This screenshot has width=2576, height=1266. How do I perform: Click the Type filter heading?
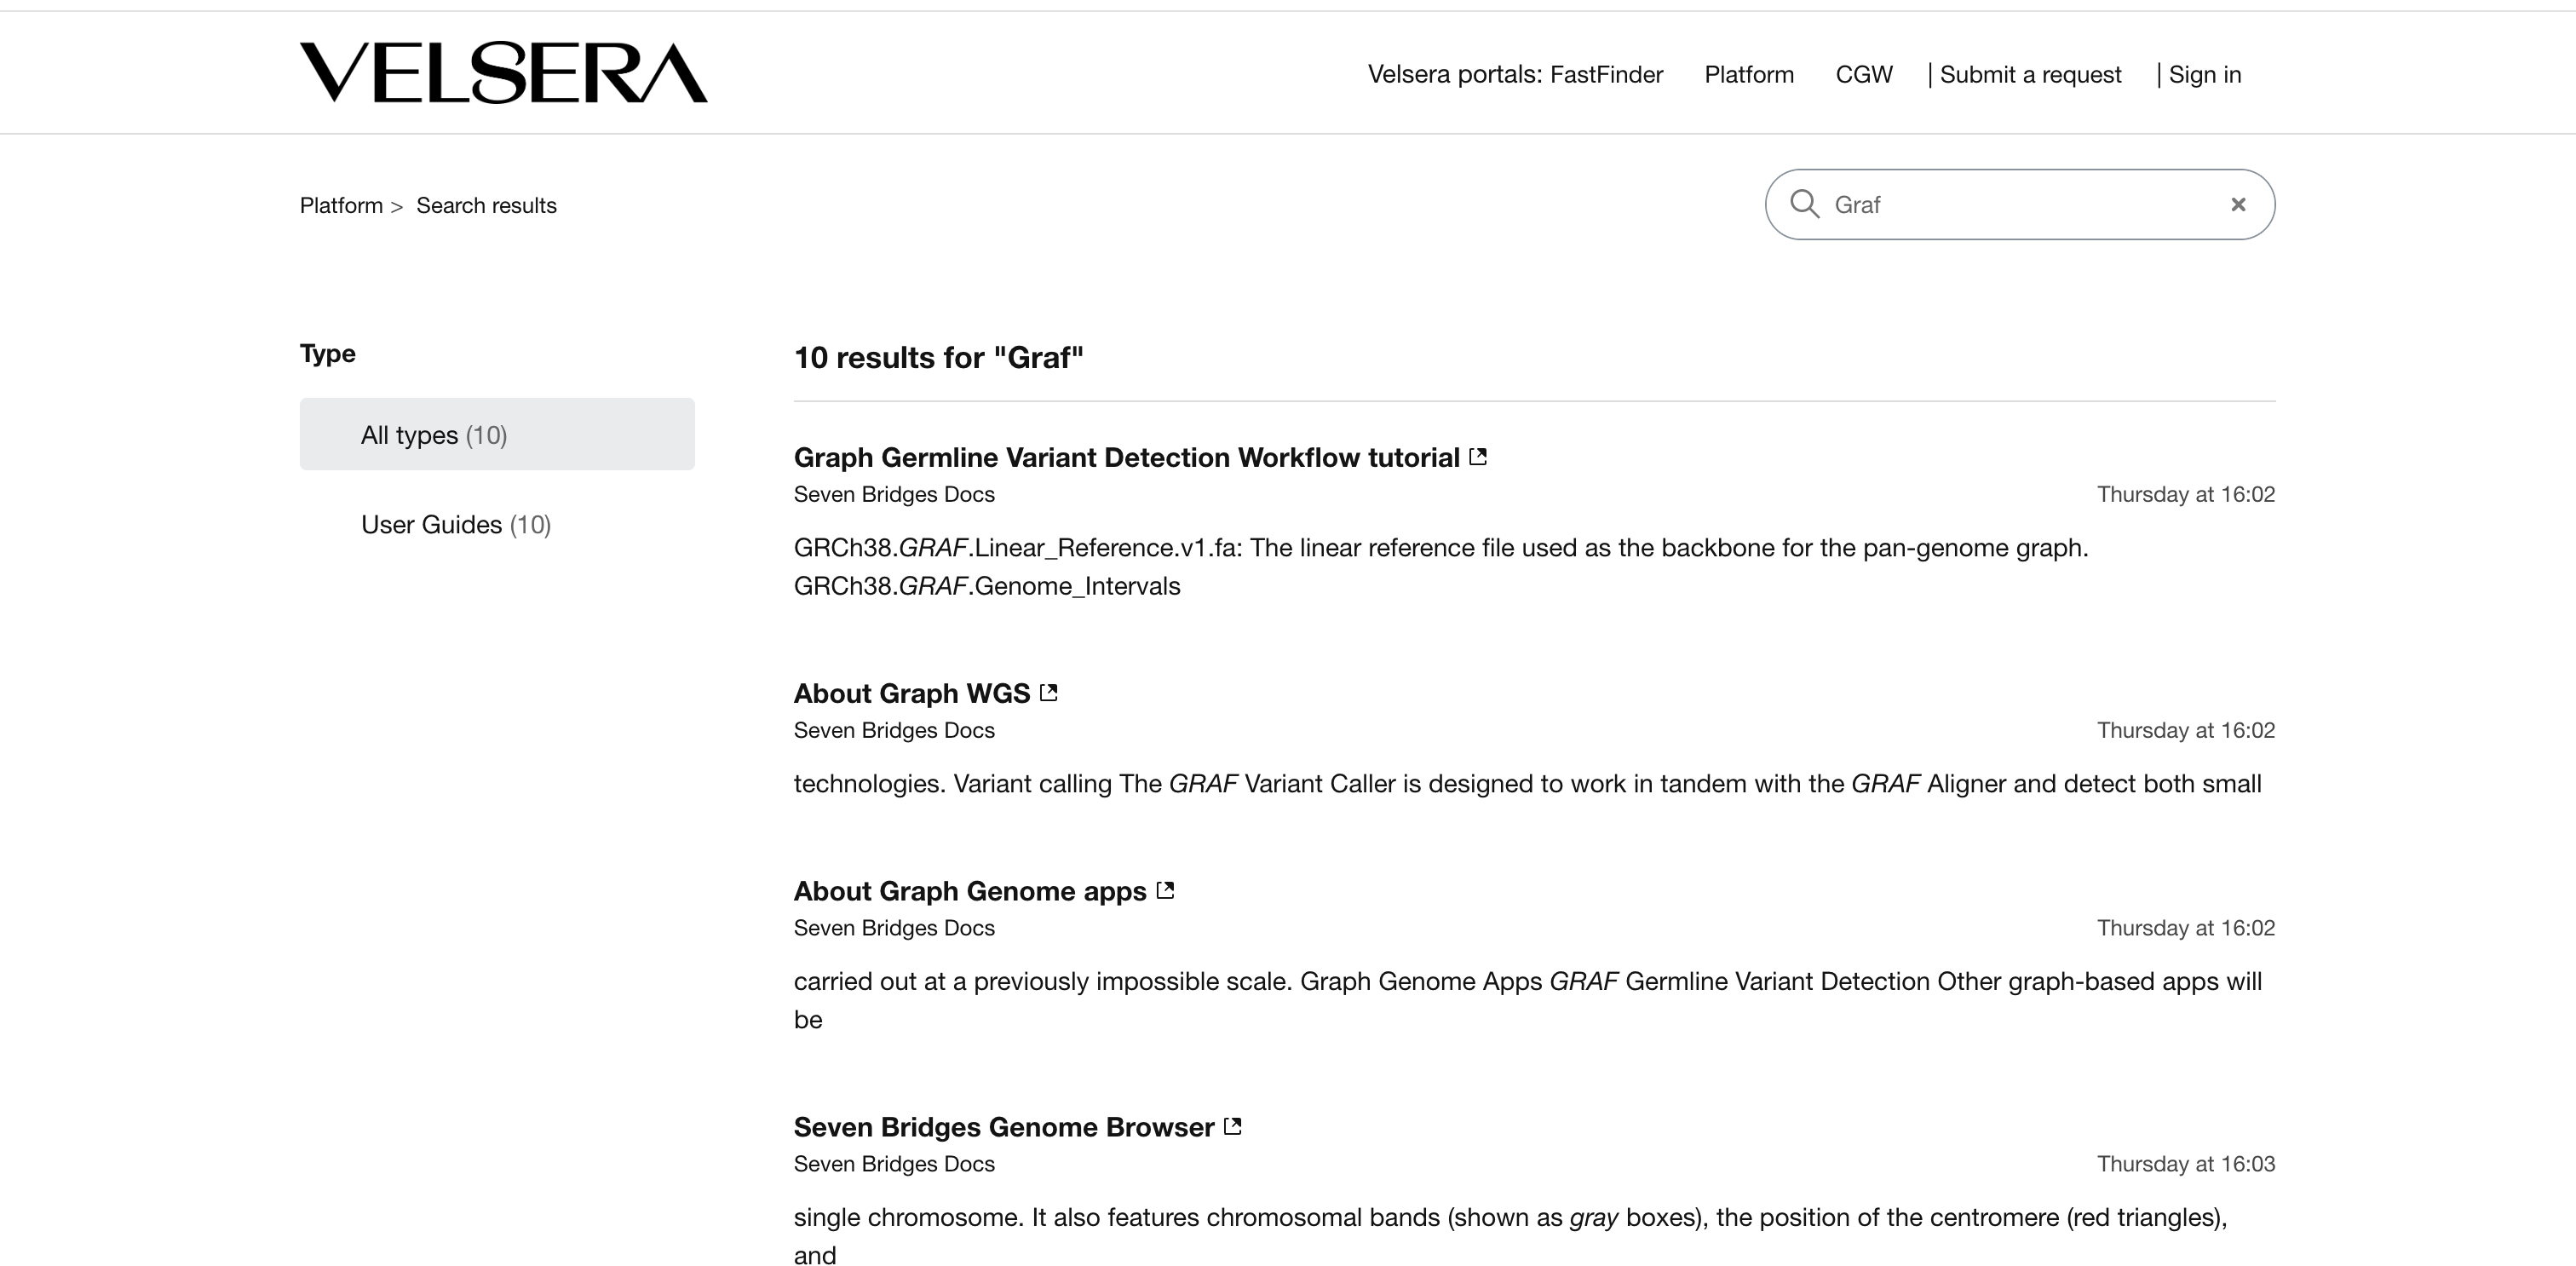click(328, 353)
